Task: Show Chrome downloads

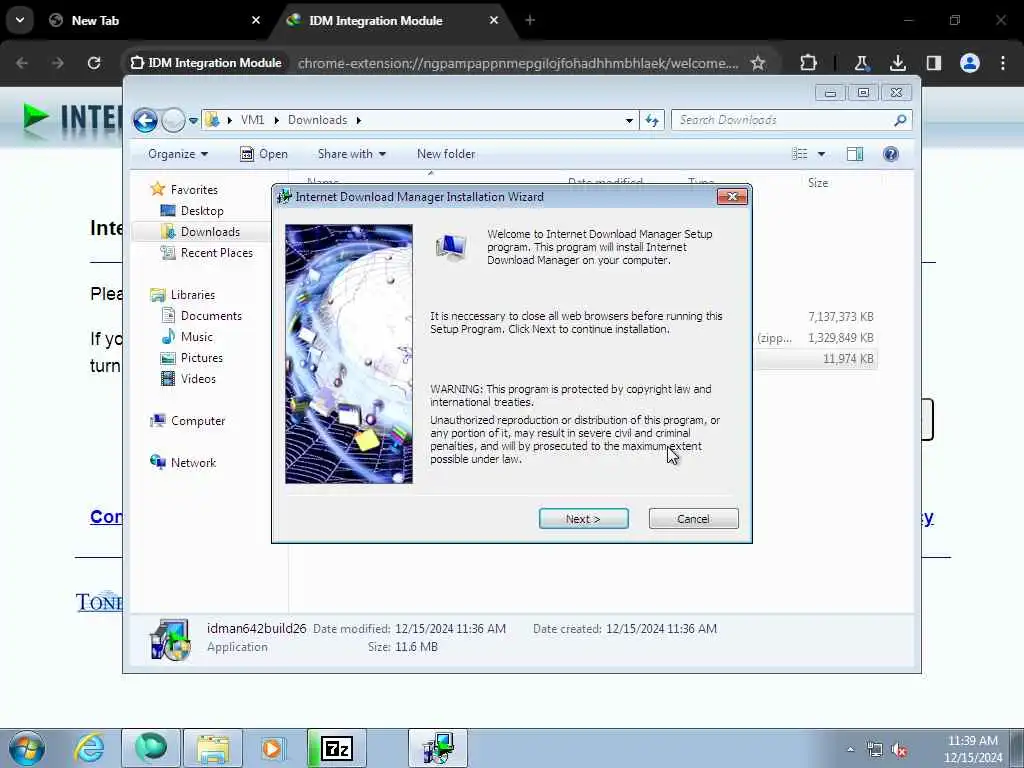Action: point(897,63)
